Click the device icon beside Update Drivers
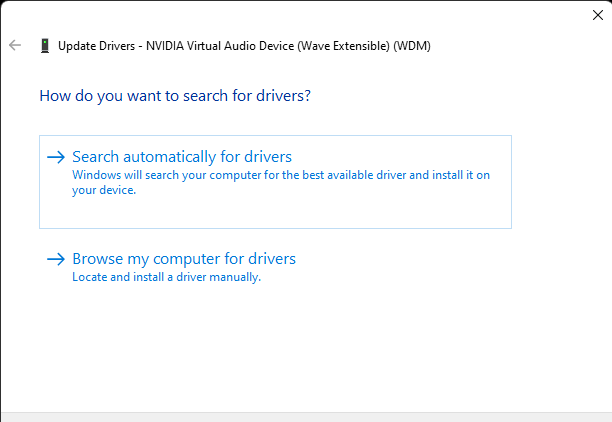The height and width of the screenshot is (422, 612). coord(44,45)
